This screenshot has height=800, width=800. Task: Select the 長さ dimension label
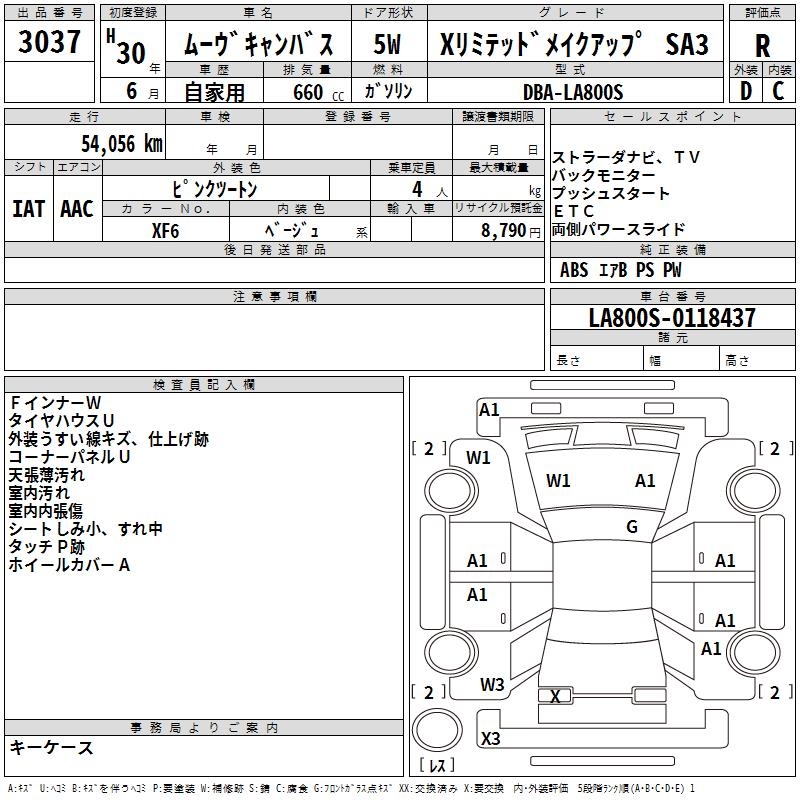pos(568,360)
